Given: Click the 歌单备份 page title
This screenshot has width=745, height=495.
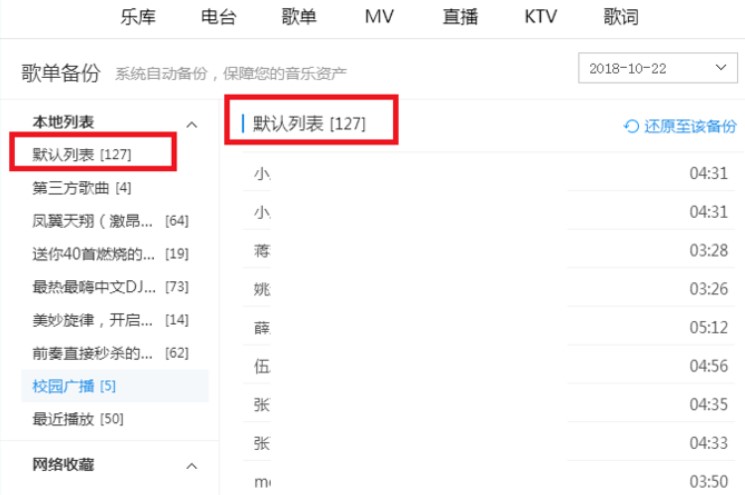Looking at the screenshot, I should pyautogui.click(x=61, y=73).
